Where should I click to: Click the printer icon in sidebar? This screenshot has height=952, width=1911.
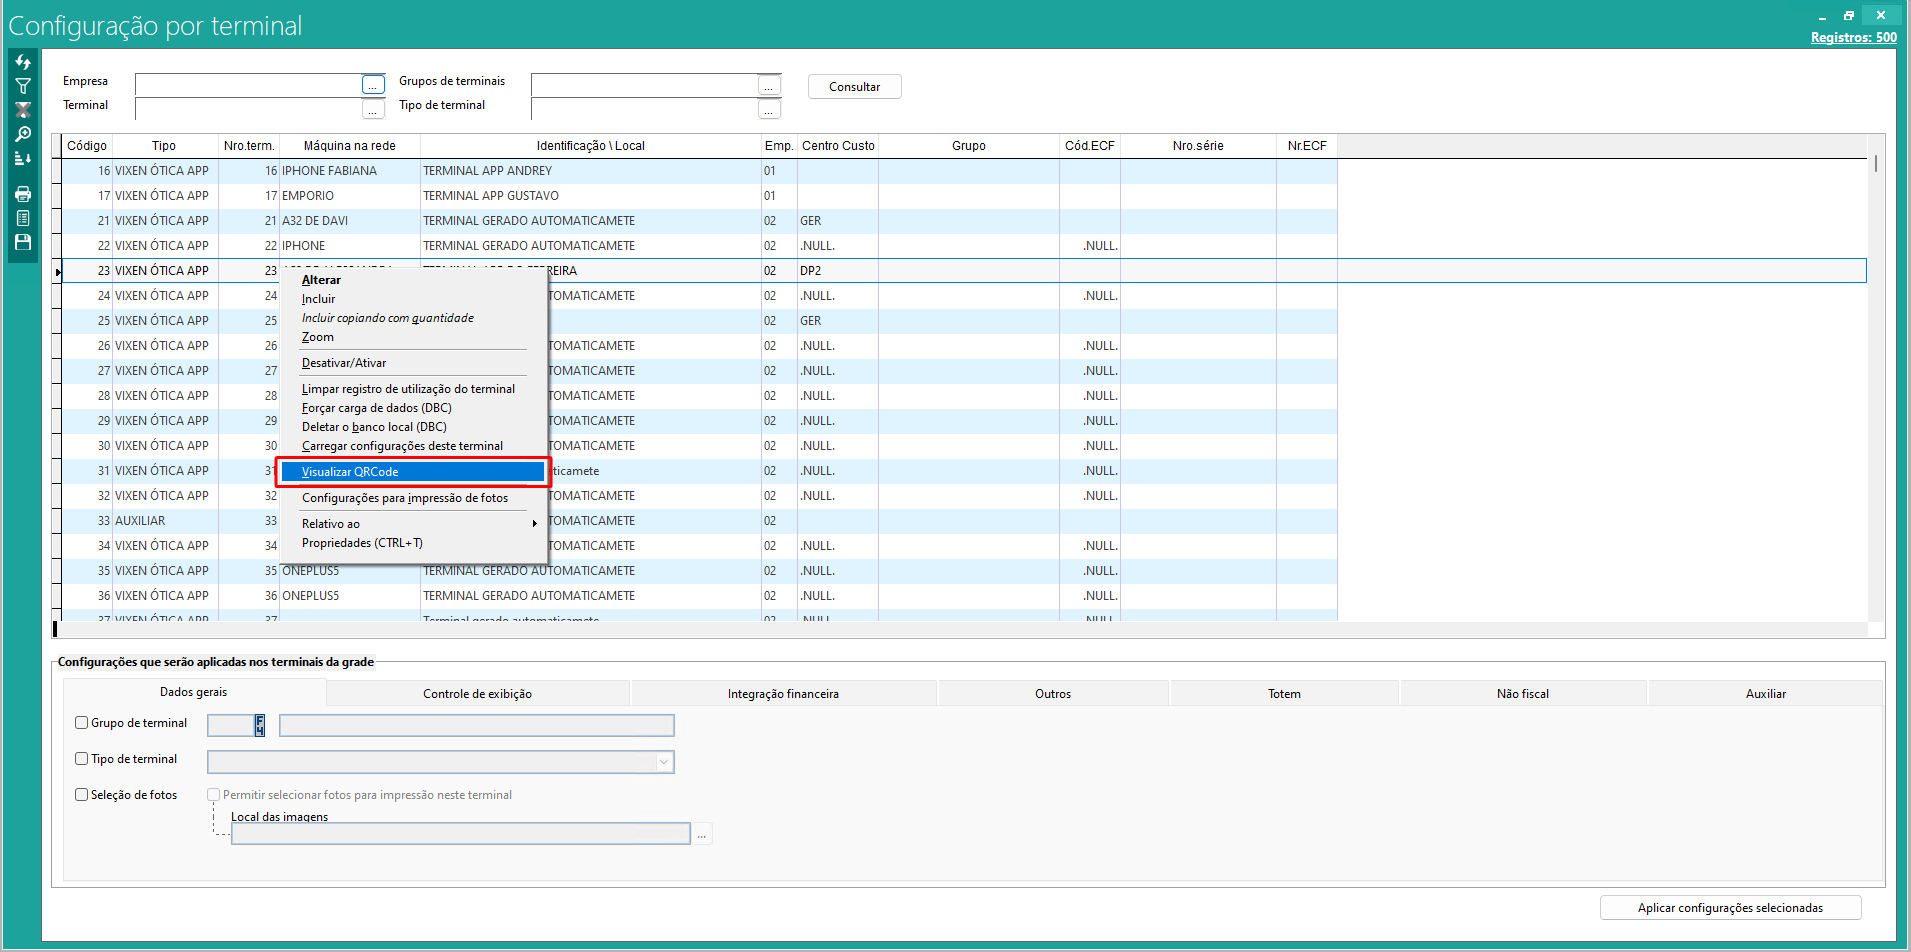click(x=23, y=194)
